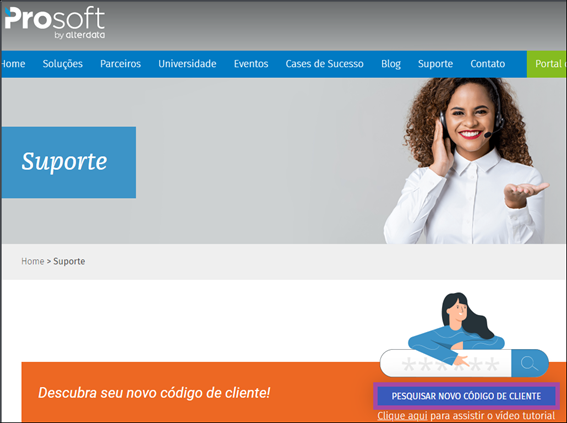Go to the Parceiros page
567x423 pixels.
pos(120,64)
